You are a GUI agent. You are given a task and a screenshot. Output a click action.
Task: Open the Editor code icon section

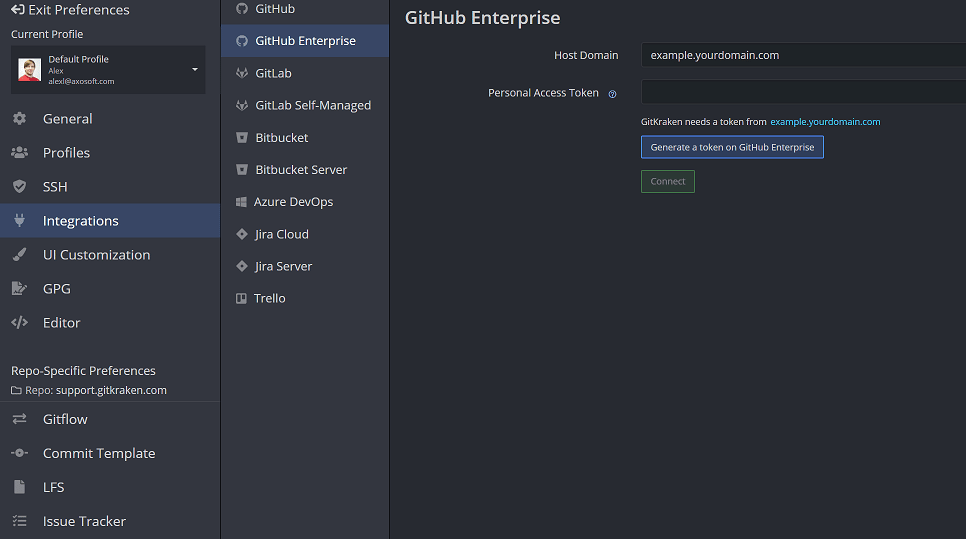[x=19, y=323]
